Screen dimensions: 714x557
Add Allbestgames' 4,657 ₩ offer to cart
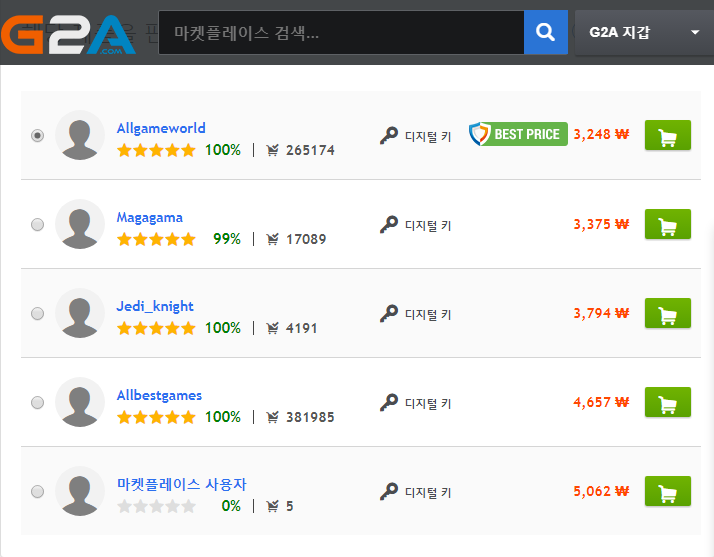pos(668,402)
